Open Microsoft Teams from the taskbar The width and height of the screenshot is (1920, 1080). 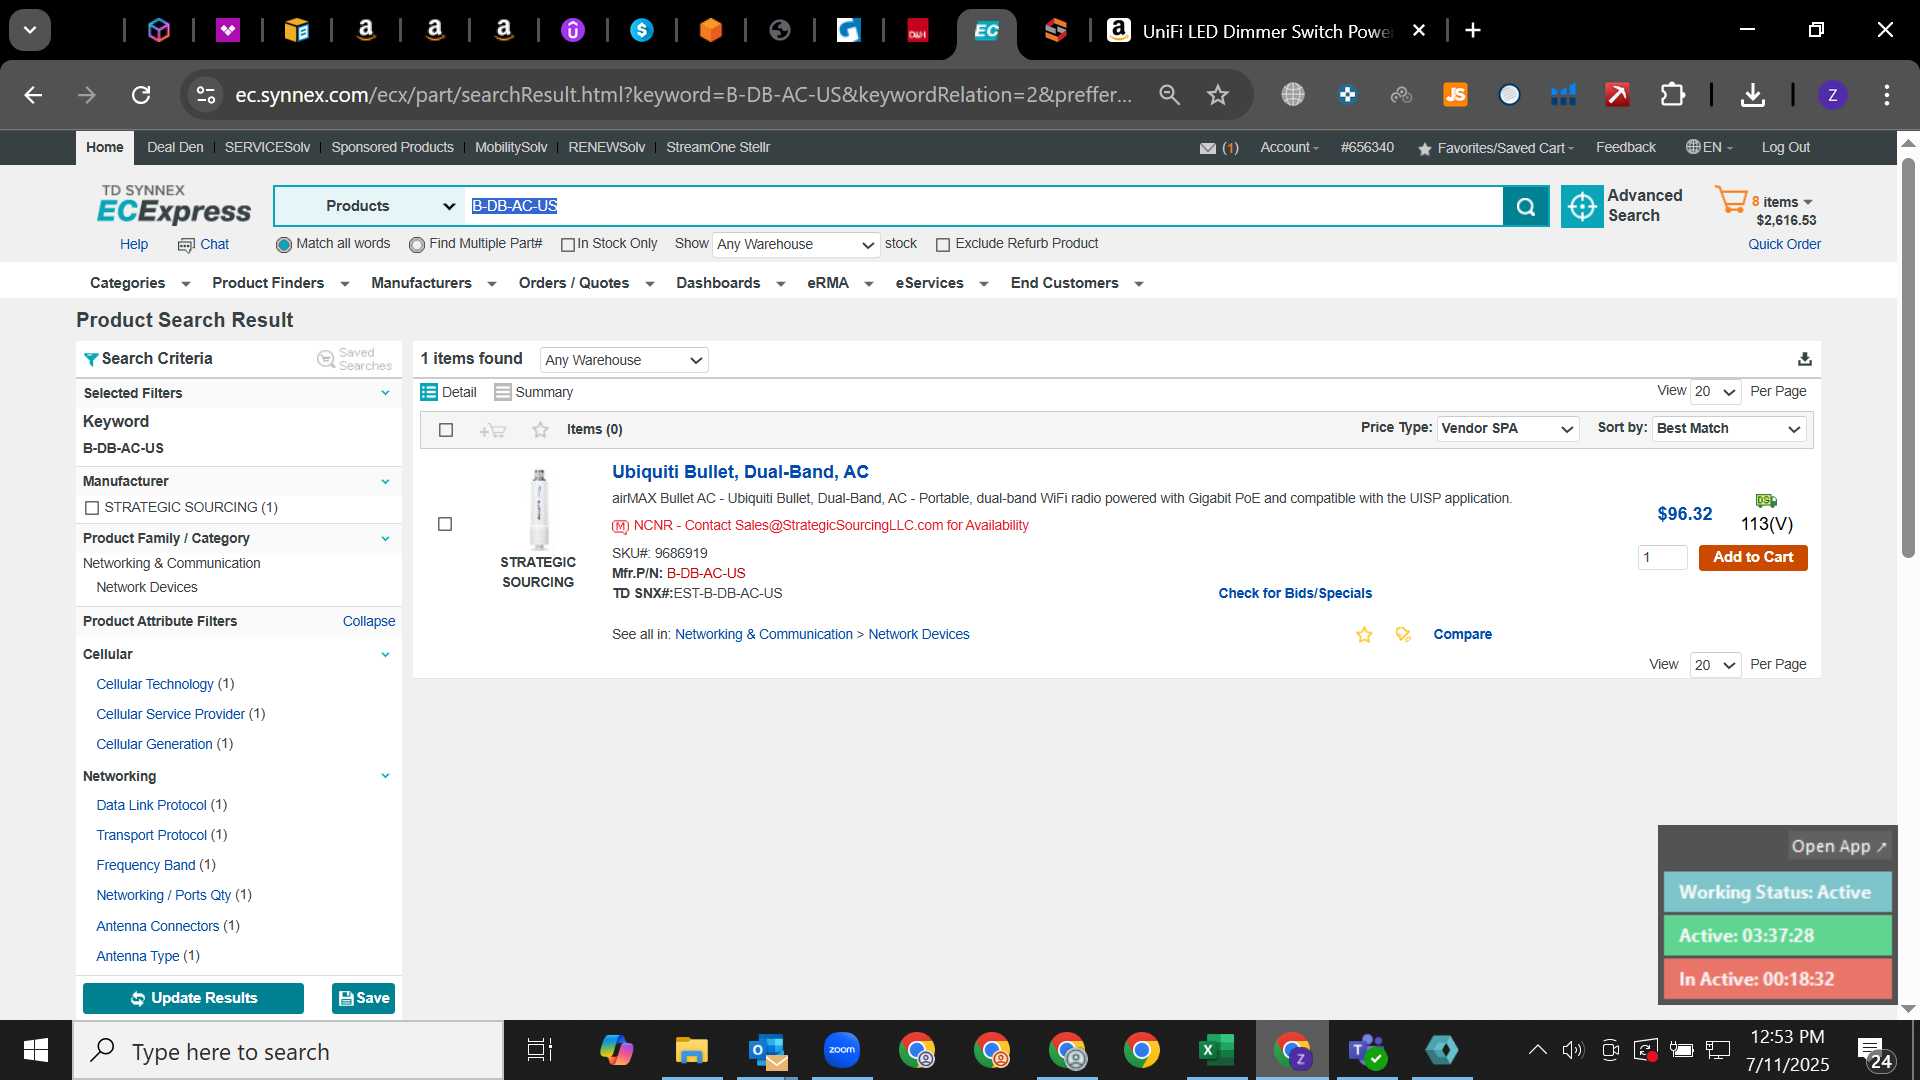click(x=1367, y=1050)
